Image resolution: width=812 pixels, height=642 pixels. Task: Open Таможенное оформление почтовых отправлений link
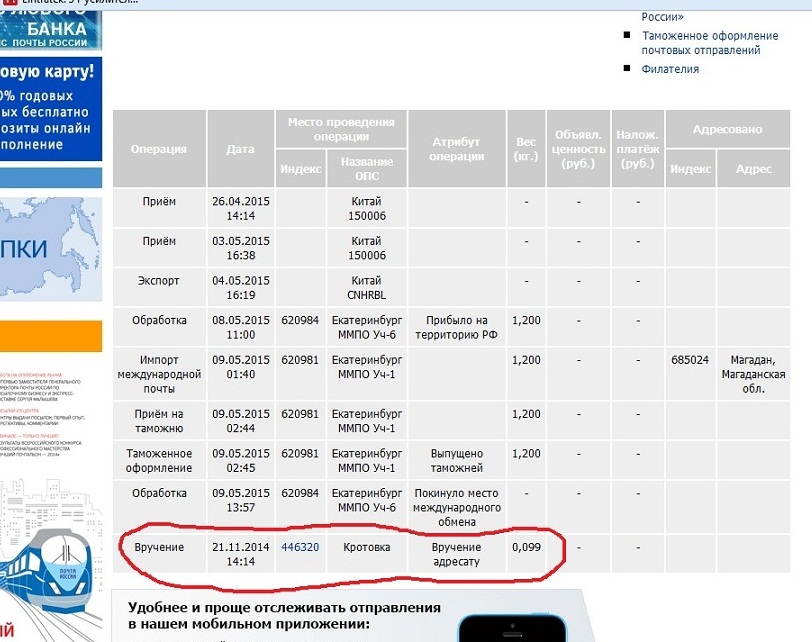(701, 42)
